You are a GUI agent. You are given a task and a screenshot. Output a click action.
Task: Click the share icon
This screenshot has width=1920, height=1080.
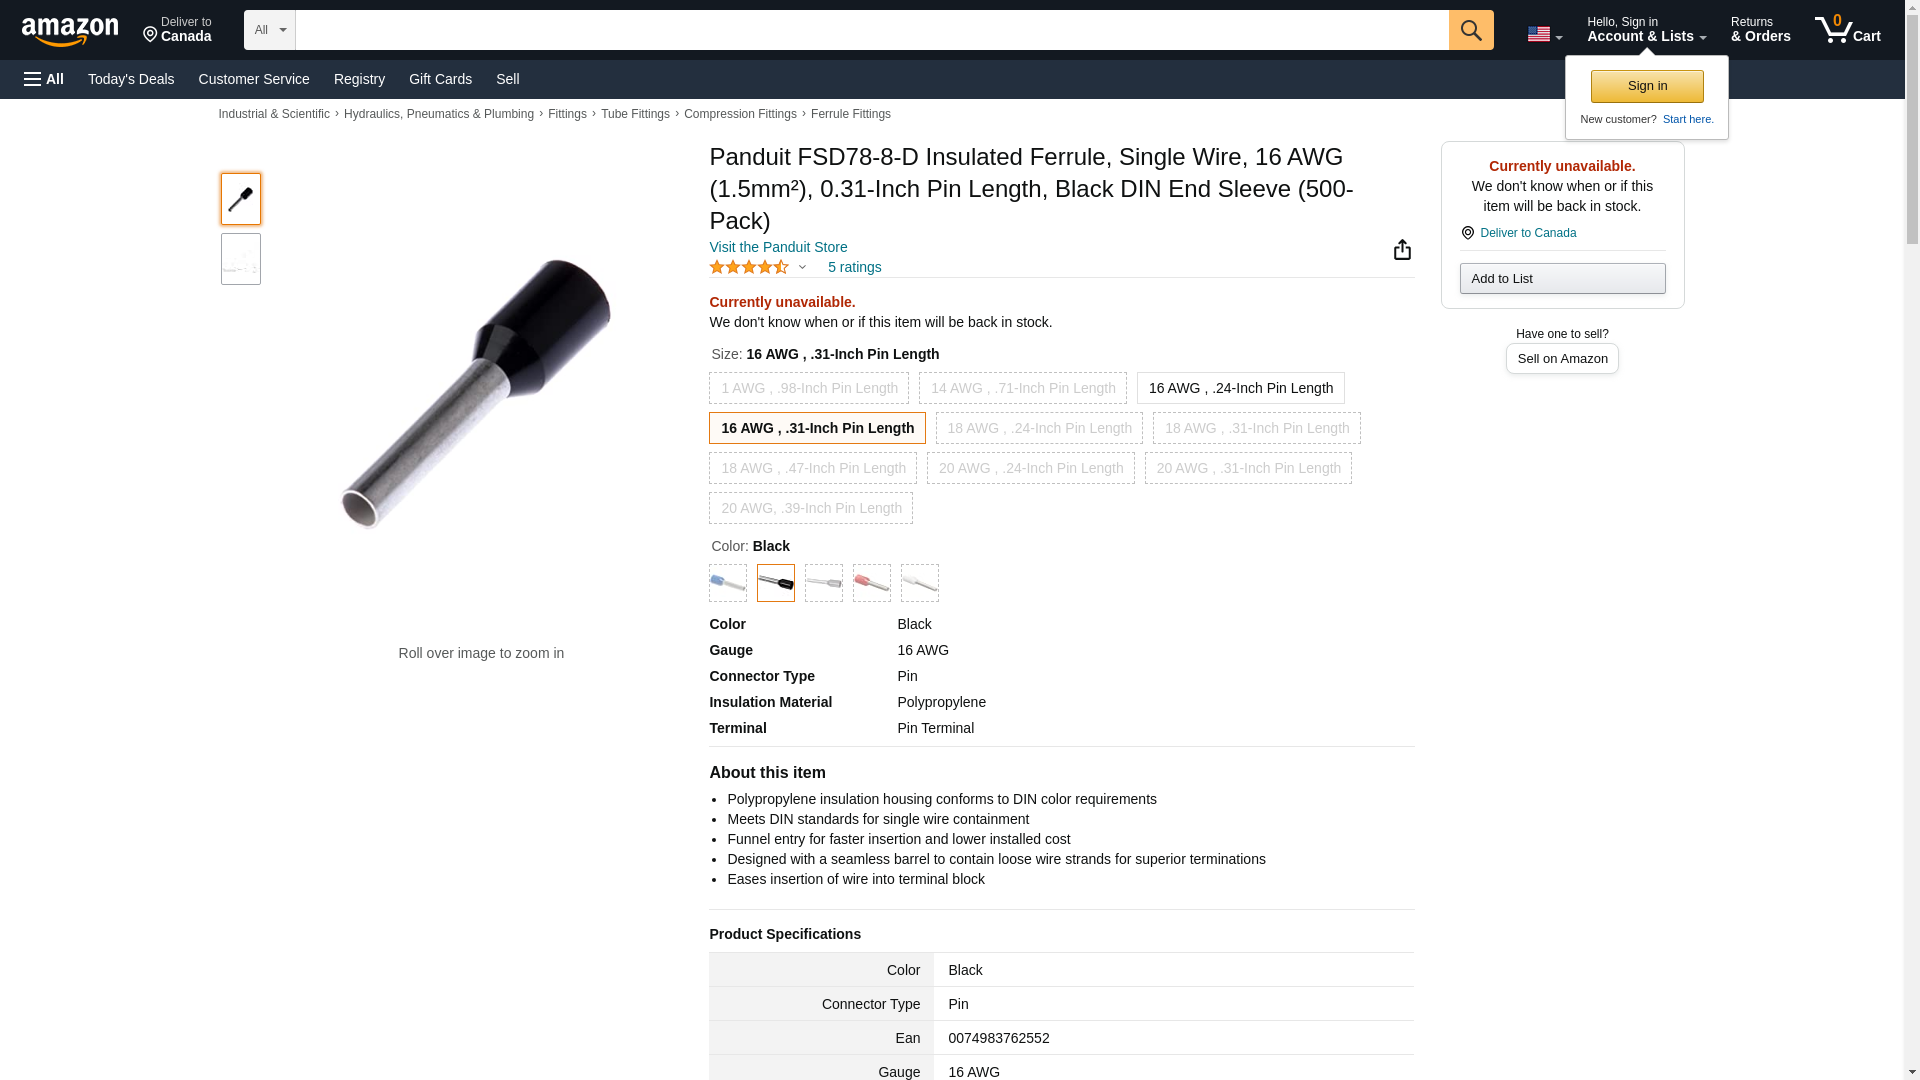1402,250
